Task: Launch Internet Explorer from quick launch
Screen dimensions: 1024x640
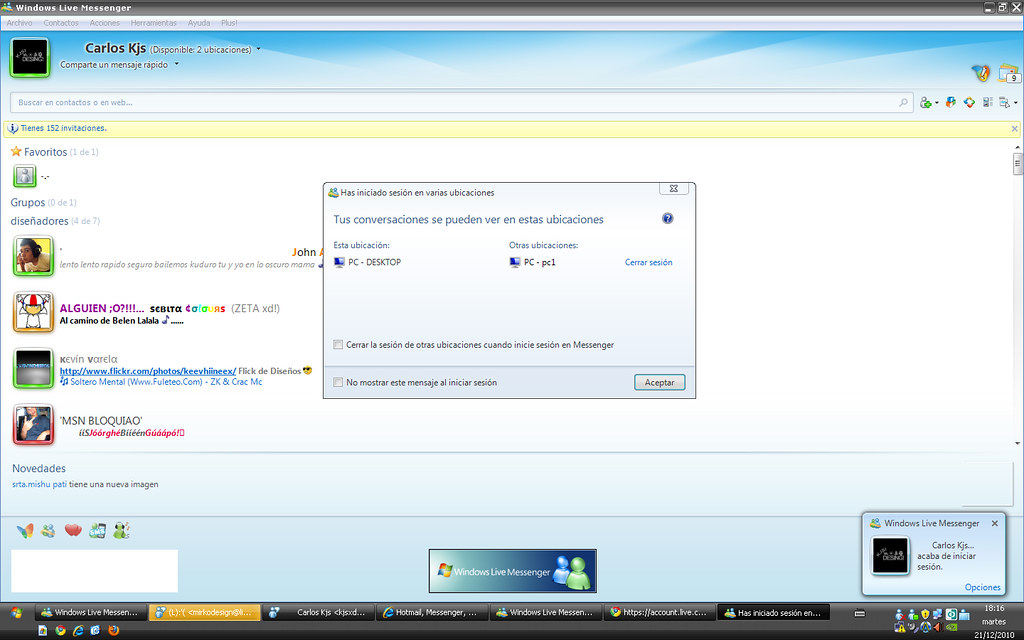Action: [78, 630]
